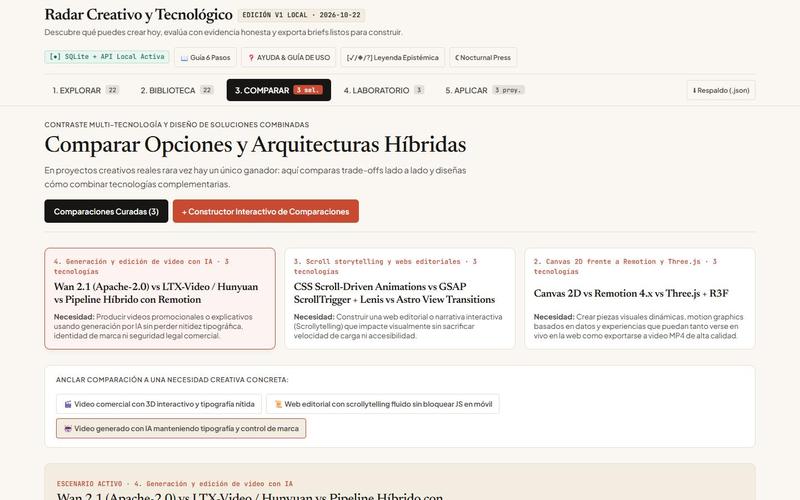Screen dimensions: 800x500
Task: Select the CSS Scroll-Driven Animations comparison card
Action: click(400, 298)
